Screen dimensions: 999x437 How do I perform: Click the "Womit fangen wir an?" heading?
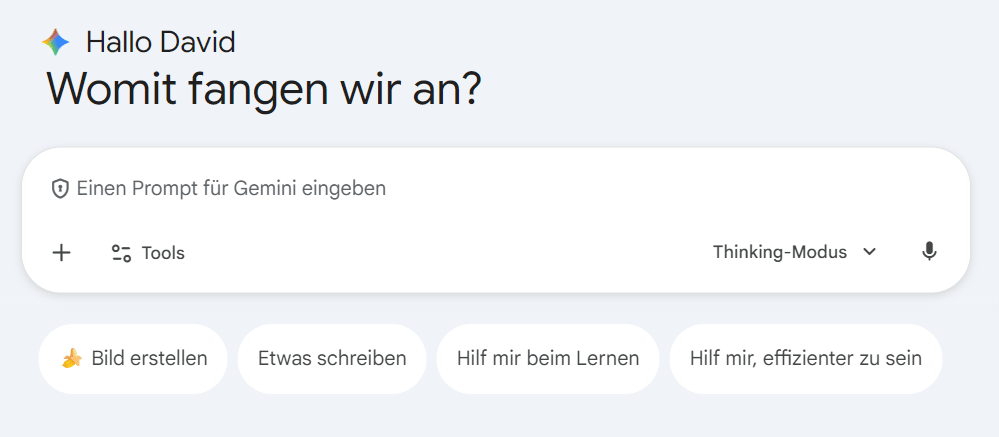(x=264, y=89)
